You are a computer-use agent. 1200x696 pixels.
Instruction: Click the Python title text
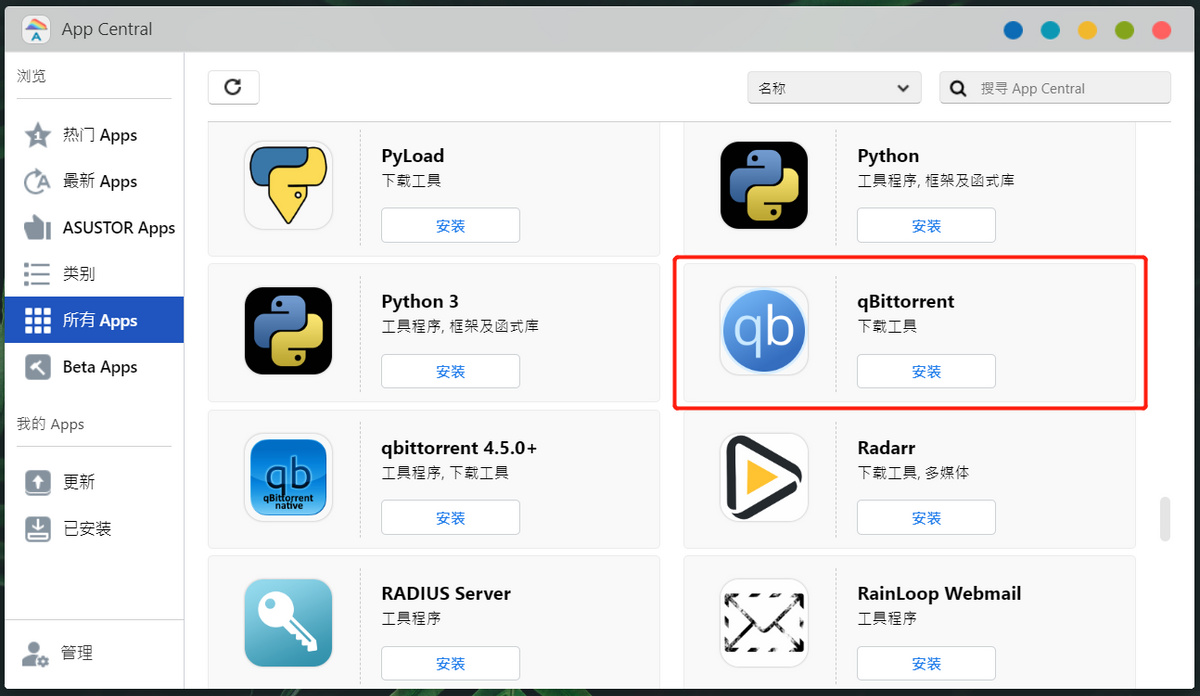pos(888,156)
